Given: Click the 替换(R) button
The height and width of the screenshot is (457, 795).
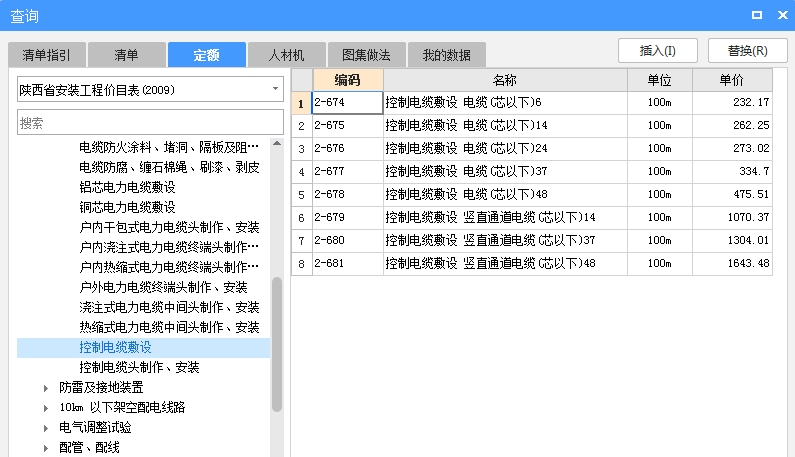Looking at the screenshot, I should click(x=747, y=51).
